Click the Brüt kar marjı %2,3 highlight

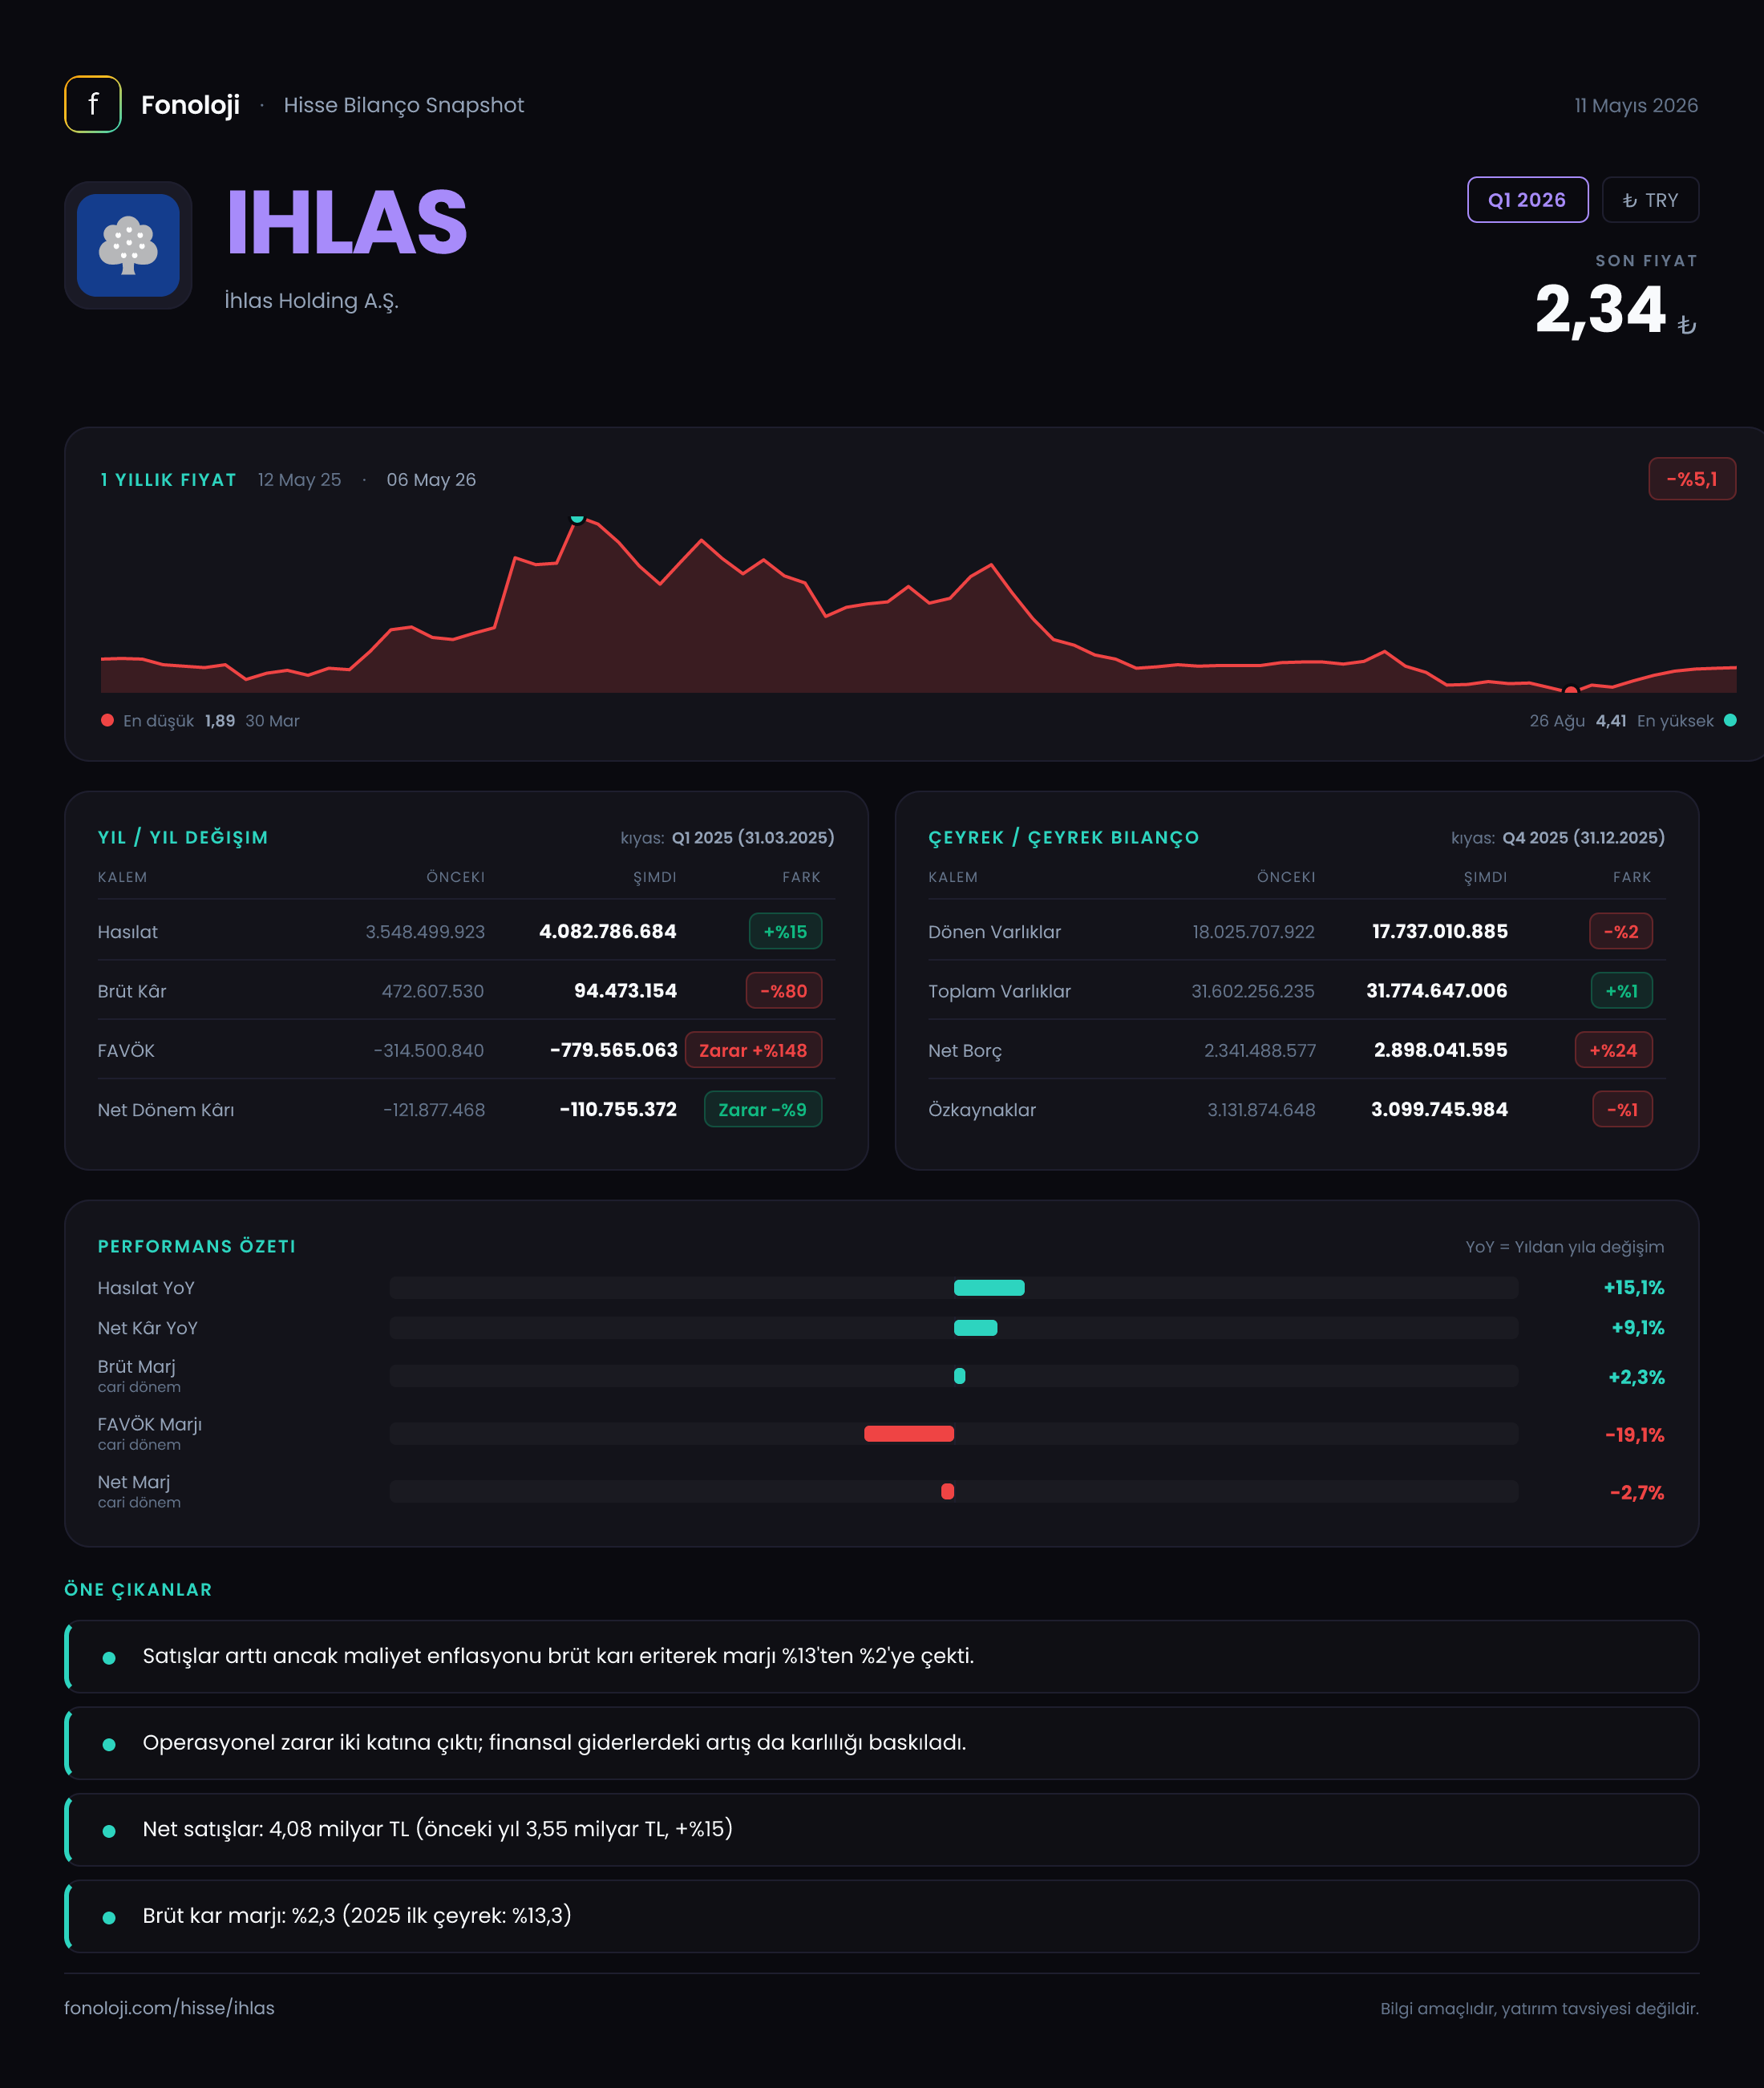[x=881, y=1916]
